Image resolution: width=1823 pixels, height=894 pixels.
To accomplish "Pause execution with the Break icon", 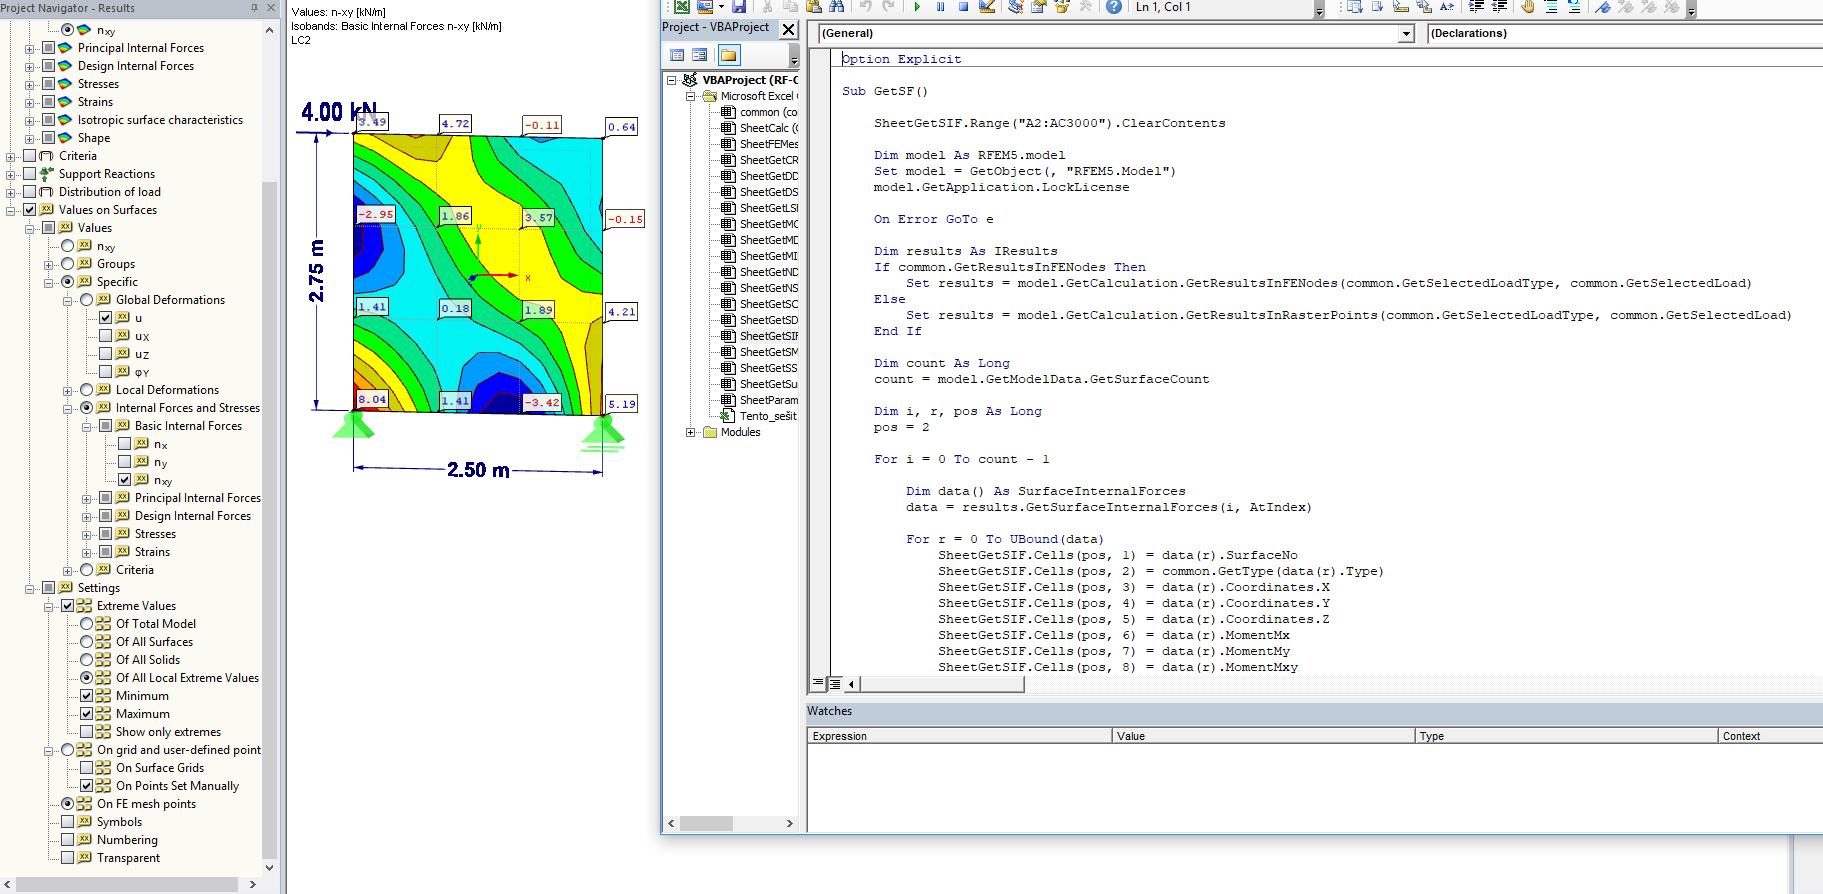I will click(x=940, y=6).
